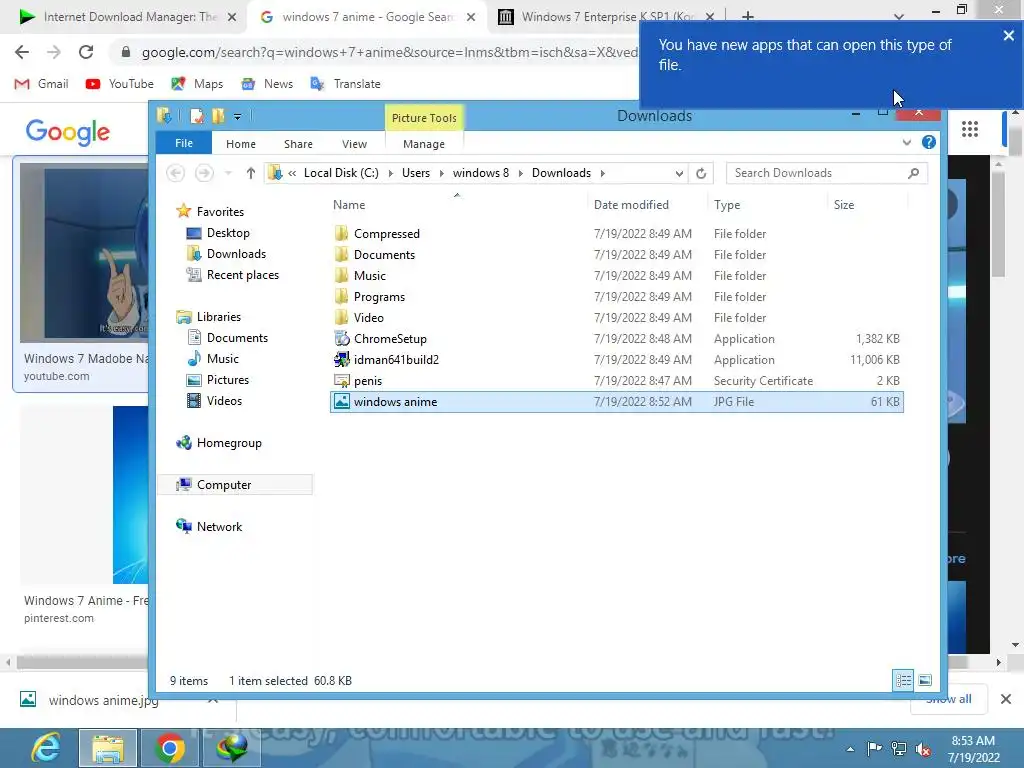Click New folder quick access toolbar icon
Image resolution: width=1024 pixels, height=768 pixels.
(218, 116)
